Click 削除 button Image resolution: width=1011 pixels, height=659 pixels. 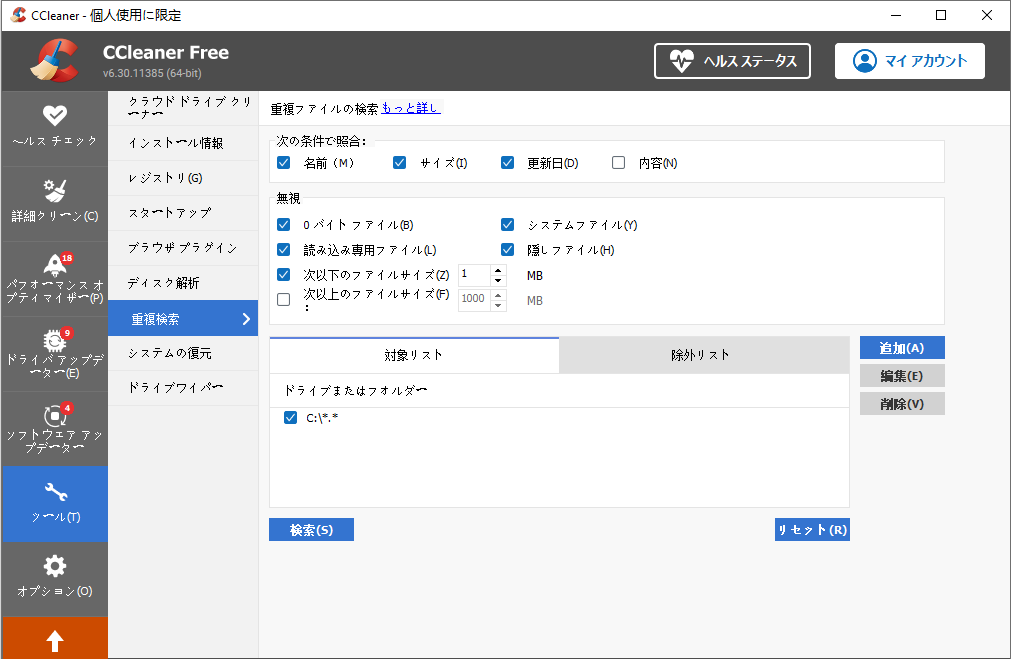[902, 404]
